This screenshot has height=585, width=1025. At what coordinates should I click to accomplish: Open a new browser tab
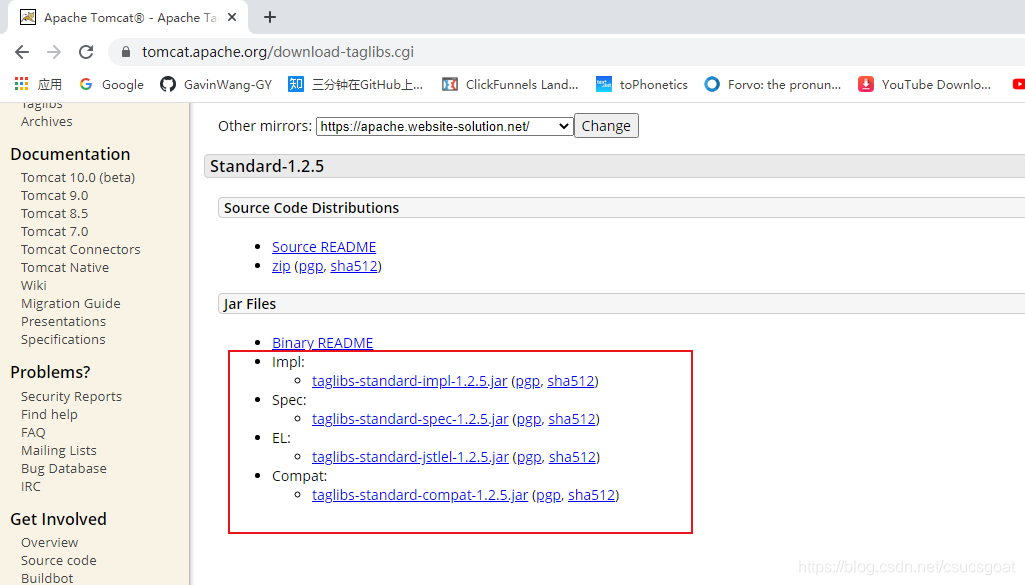pos(270,18)
